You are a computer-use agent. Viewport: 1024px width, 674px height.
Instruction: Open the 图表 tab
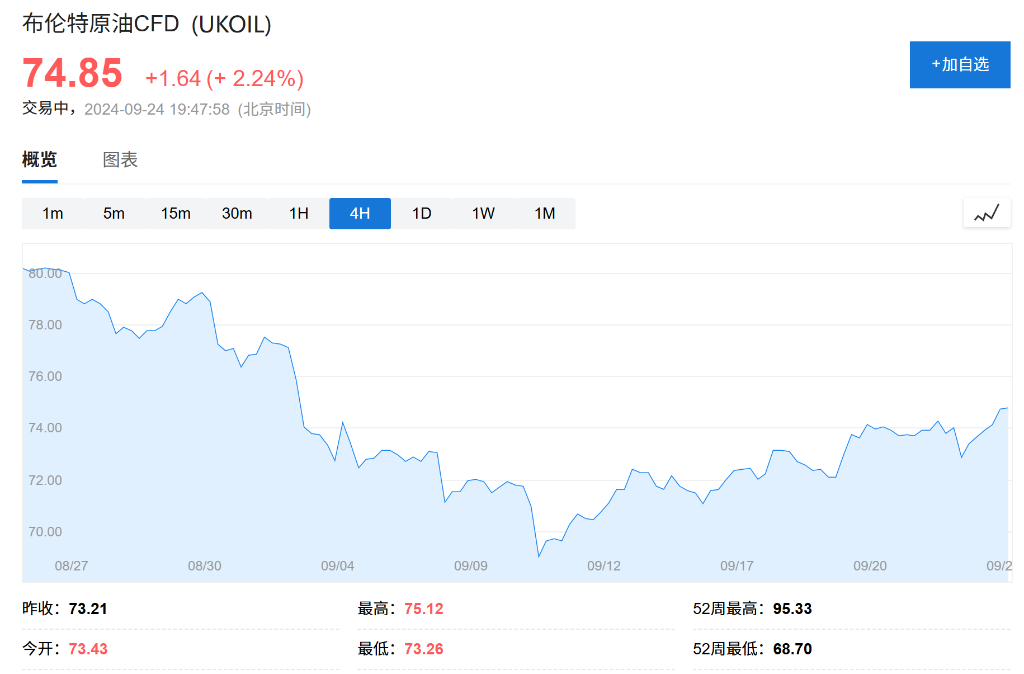click(x=120, y=160)
